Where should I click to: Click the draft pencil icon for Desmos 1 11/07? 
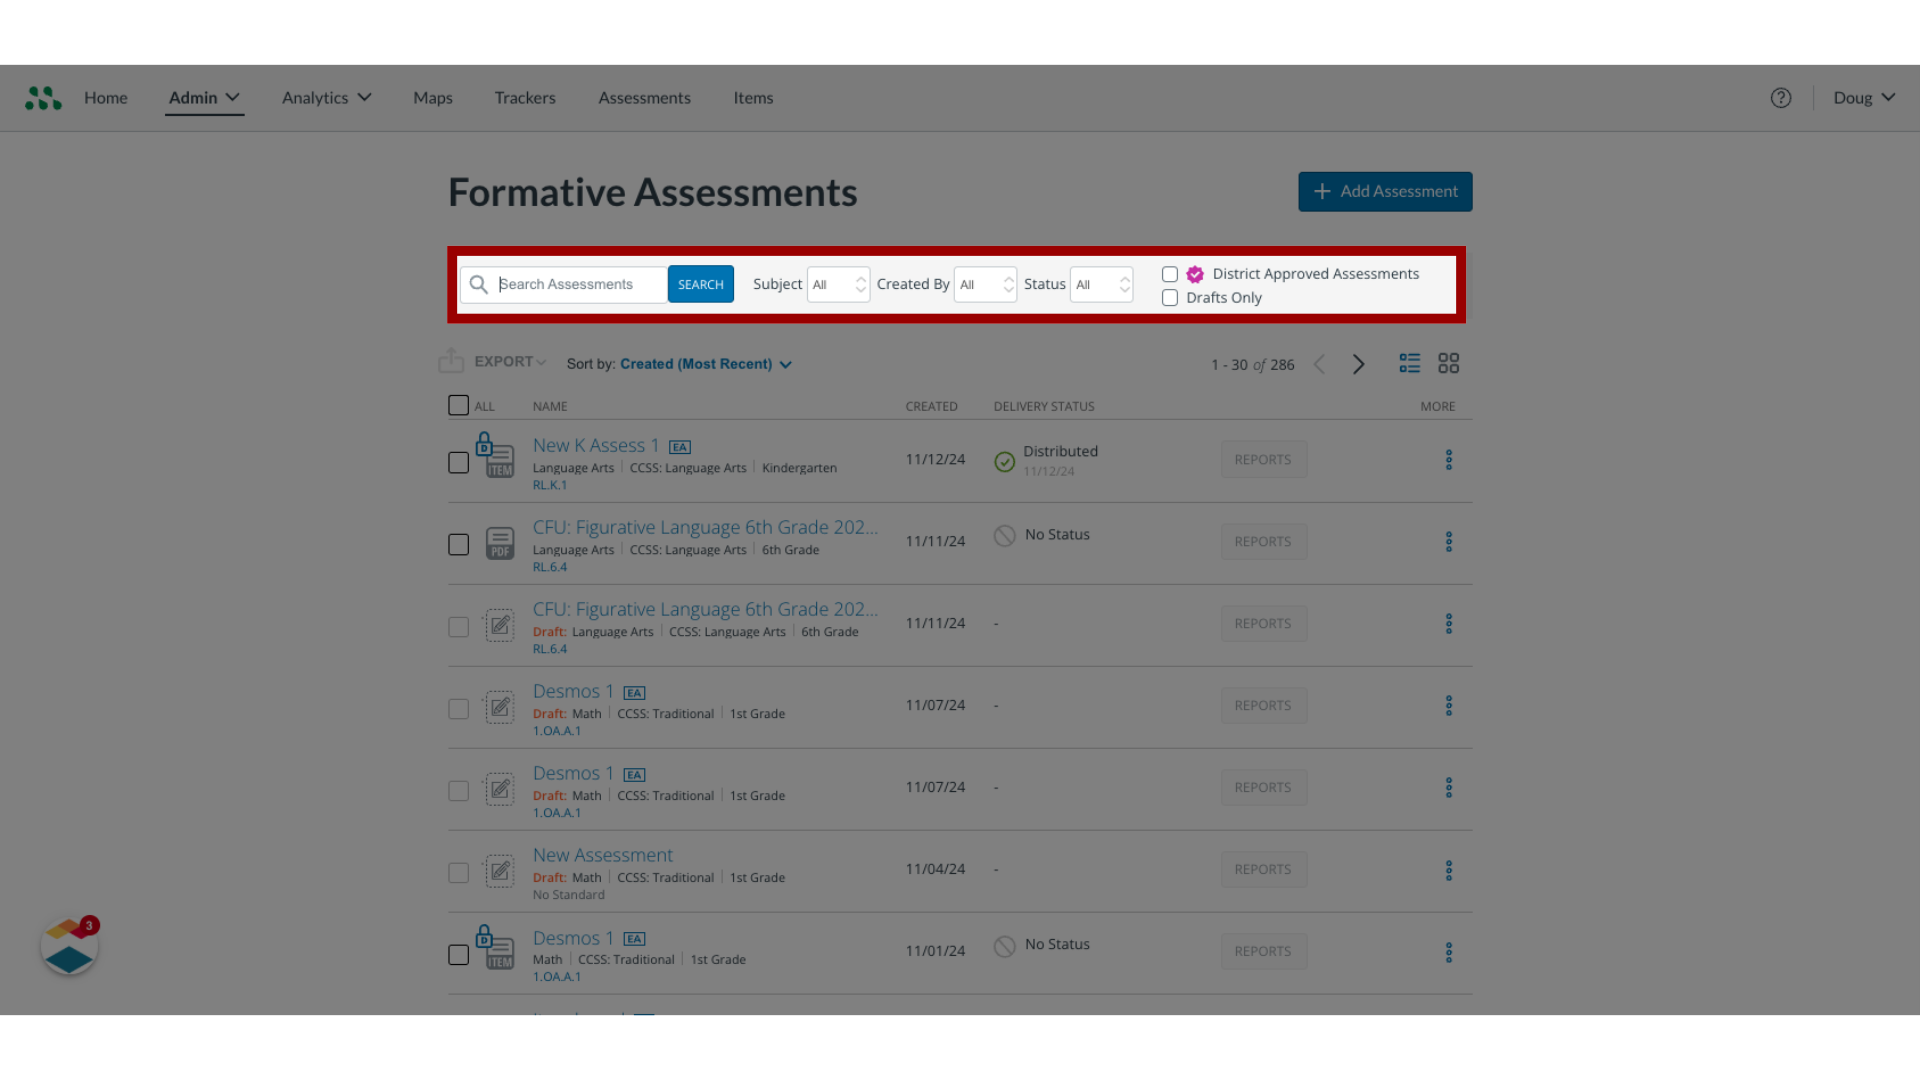498,707
